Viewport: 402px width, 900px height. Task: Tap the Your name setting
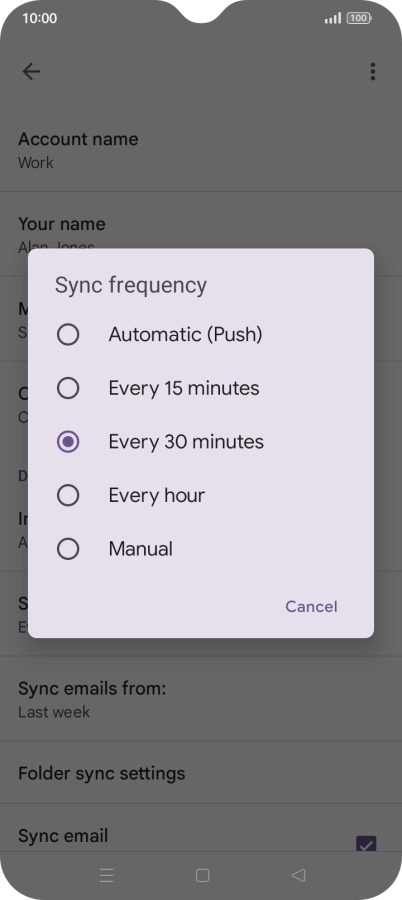click(201, 234)
